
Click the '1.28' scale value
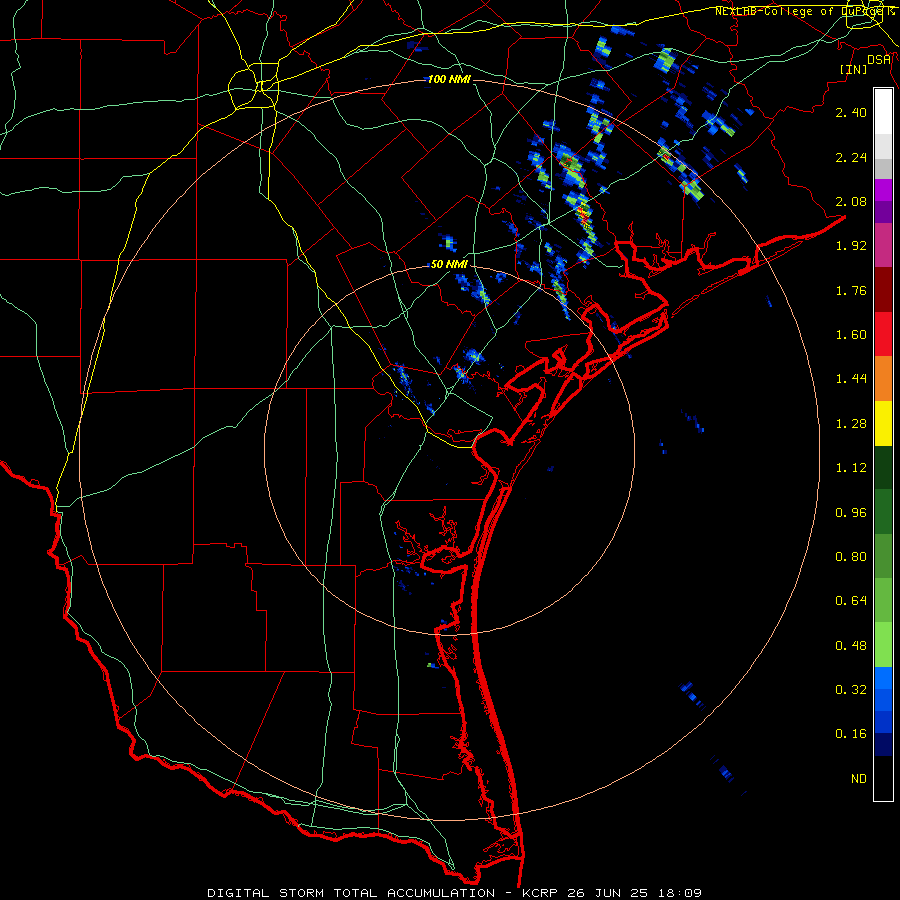tap(851, 424)
